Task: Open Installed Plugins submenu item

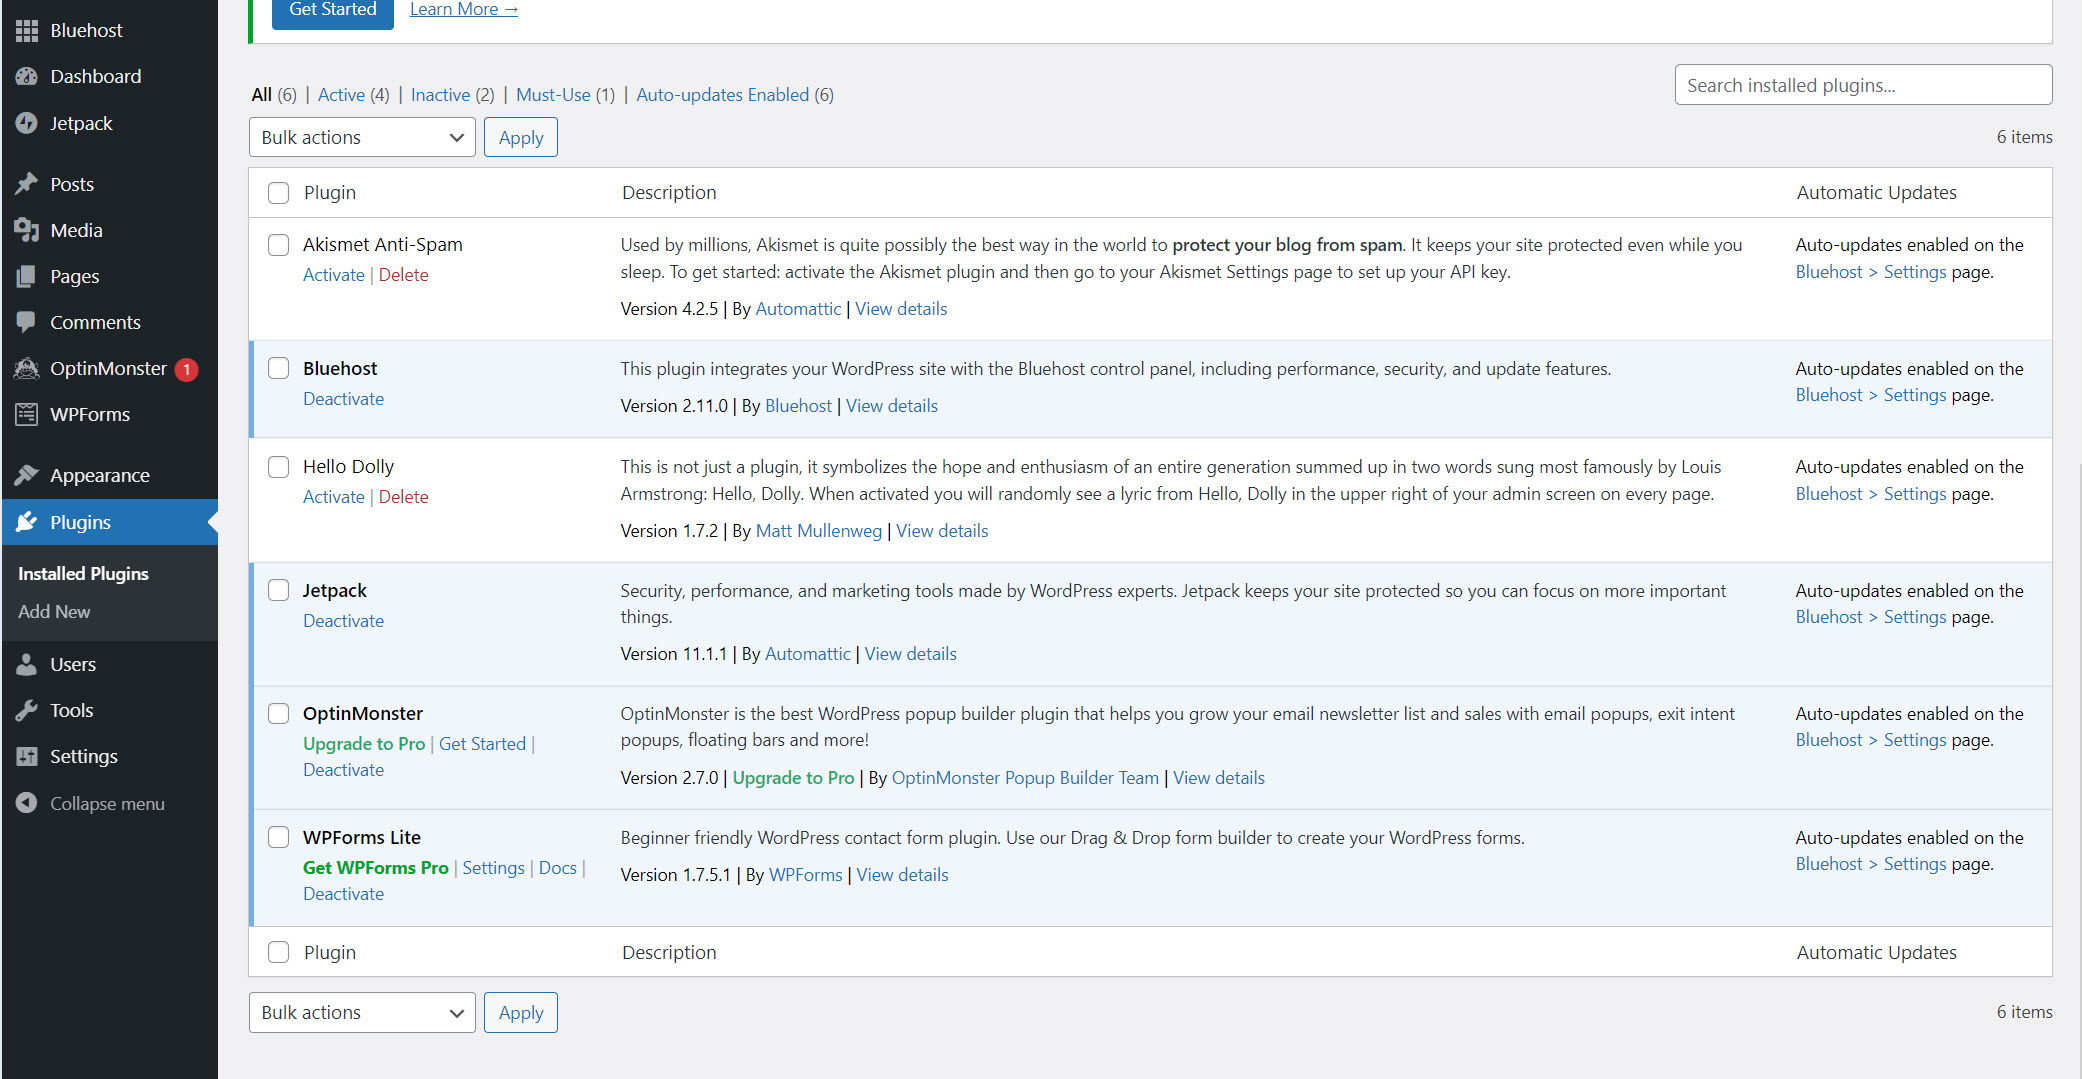Action: [x=83, y=574]
